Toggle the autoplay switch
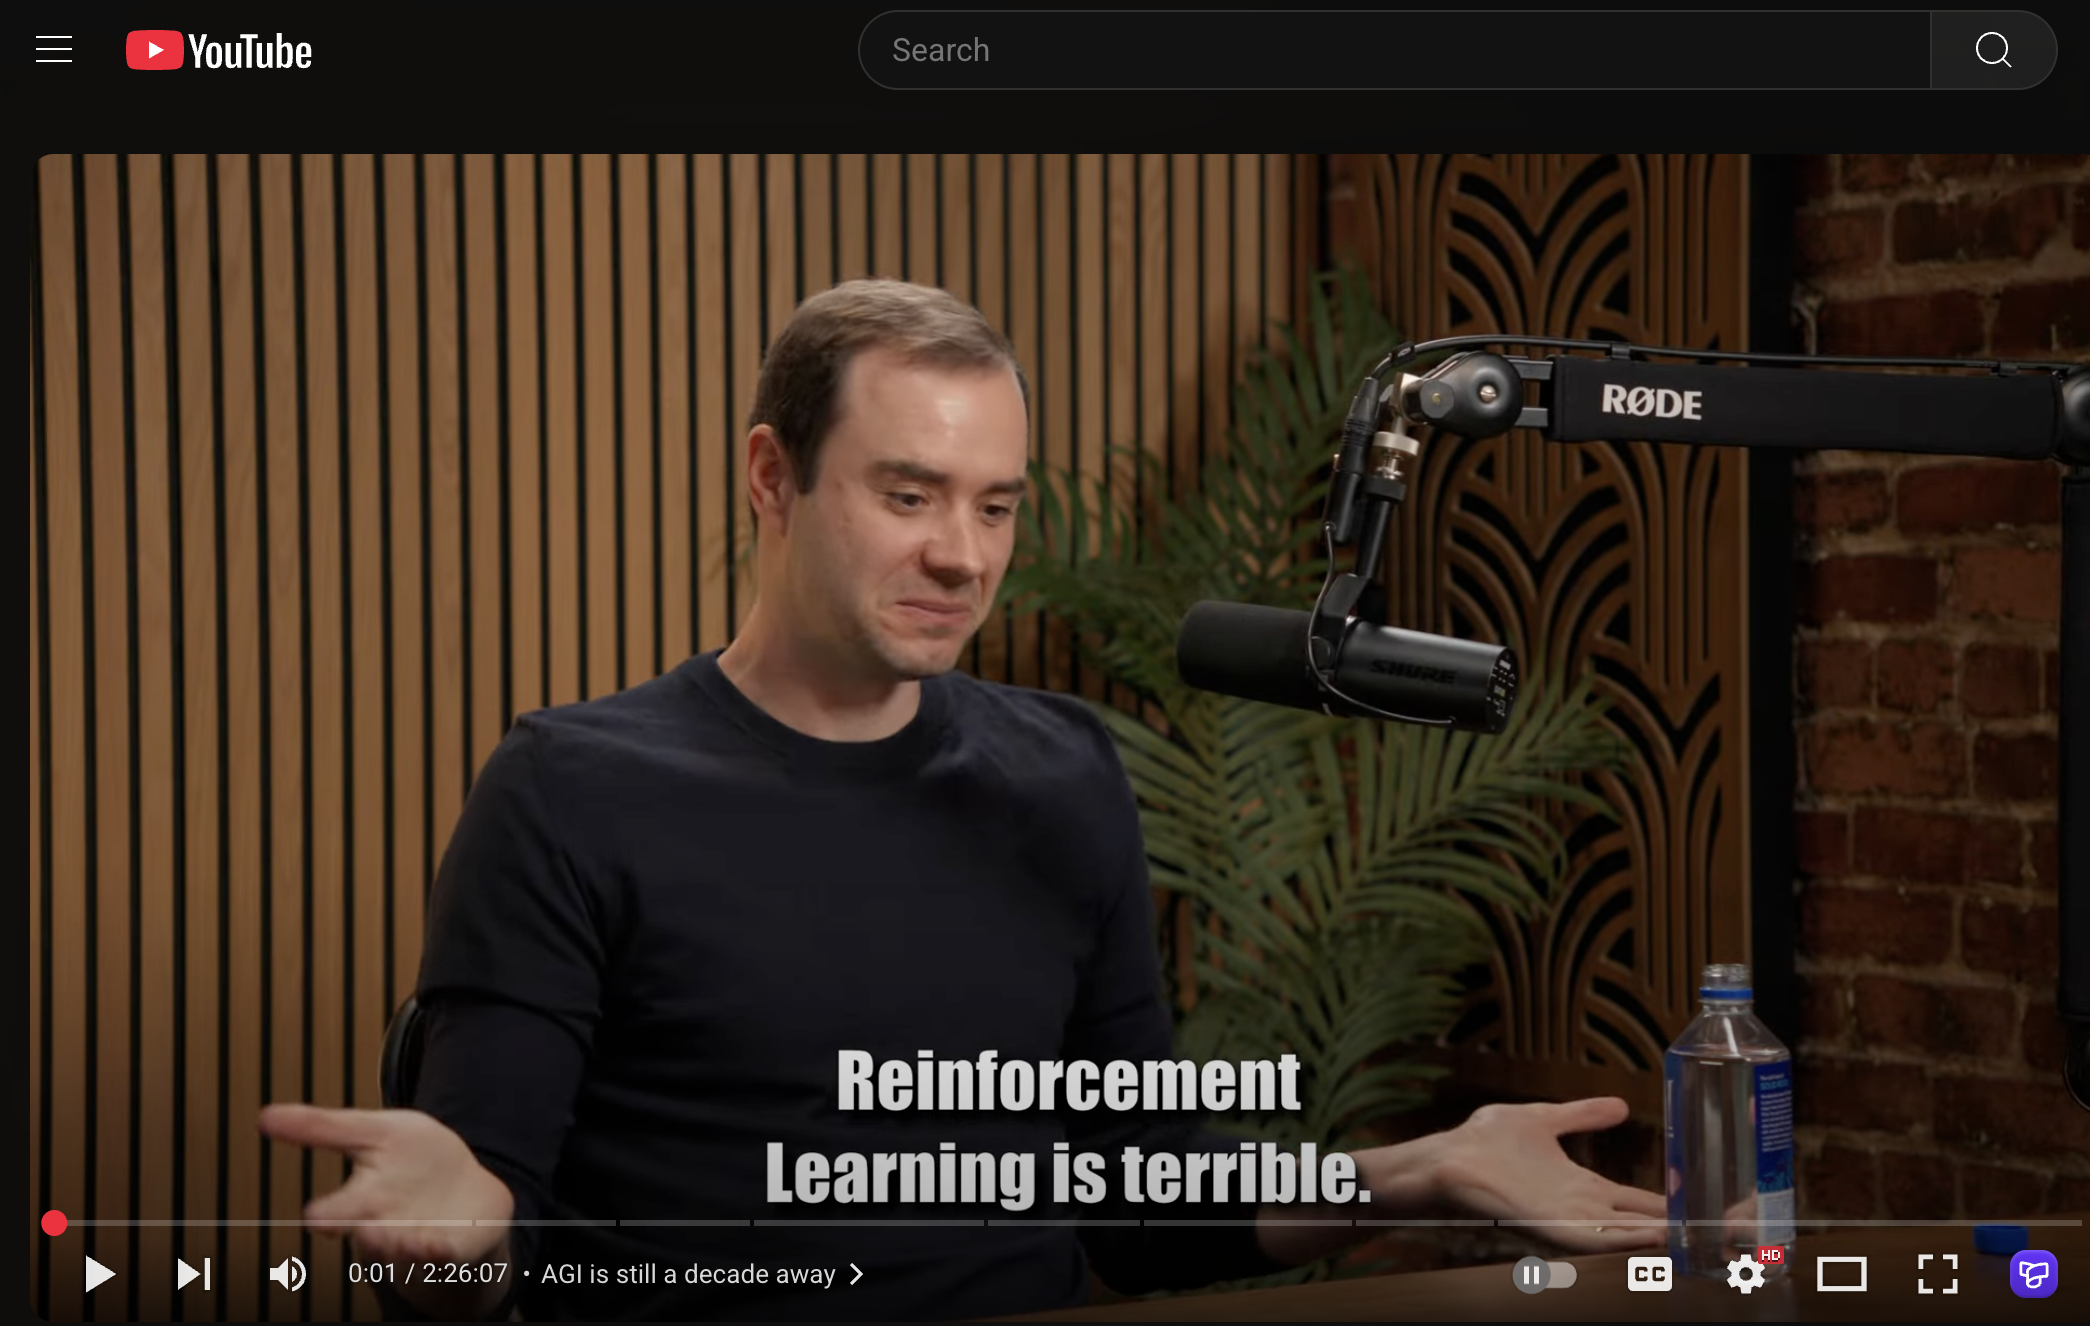Screen dimensions: 2090x1326 pos(1544,1274)
